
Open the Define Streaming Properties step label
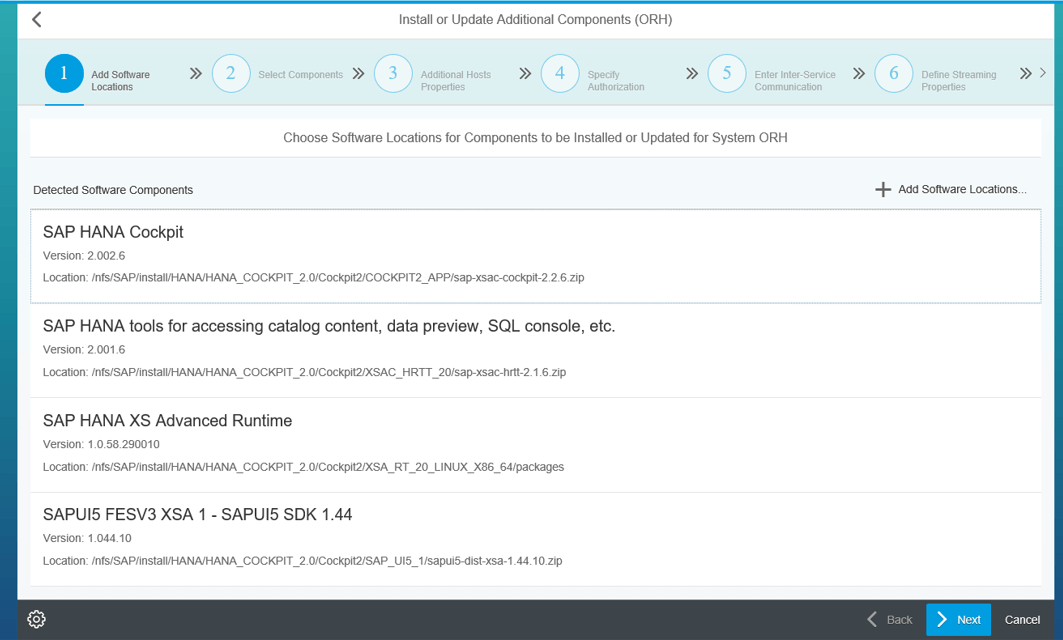[959, 81]
